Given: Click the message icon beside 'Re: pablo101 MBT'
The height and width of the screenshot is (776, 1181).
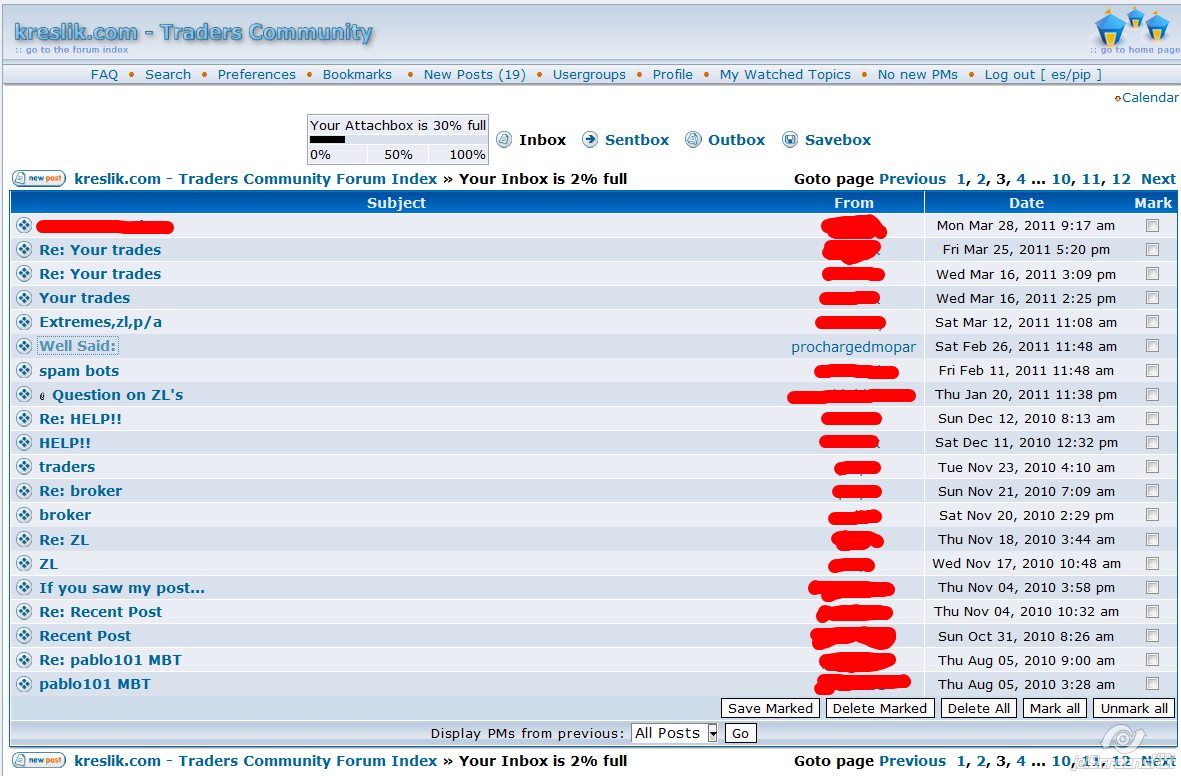Looking at the screenshot, I should click(24, 660).
